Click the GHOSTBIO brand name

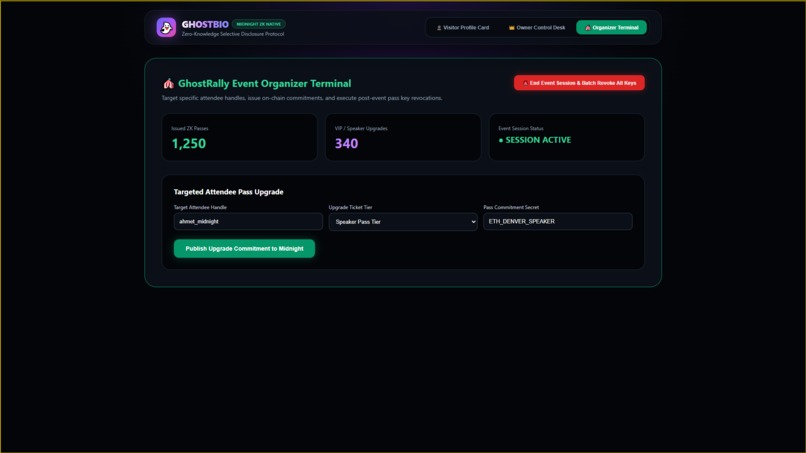[205, 24]
